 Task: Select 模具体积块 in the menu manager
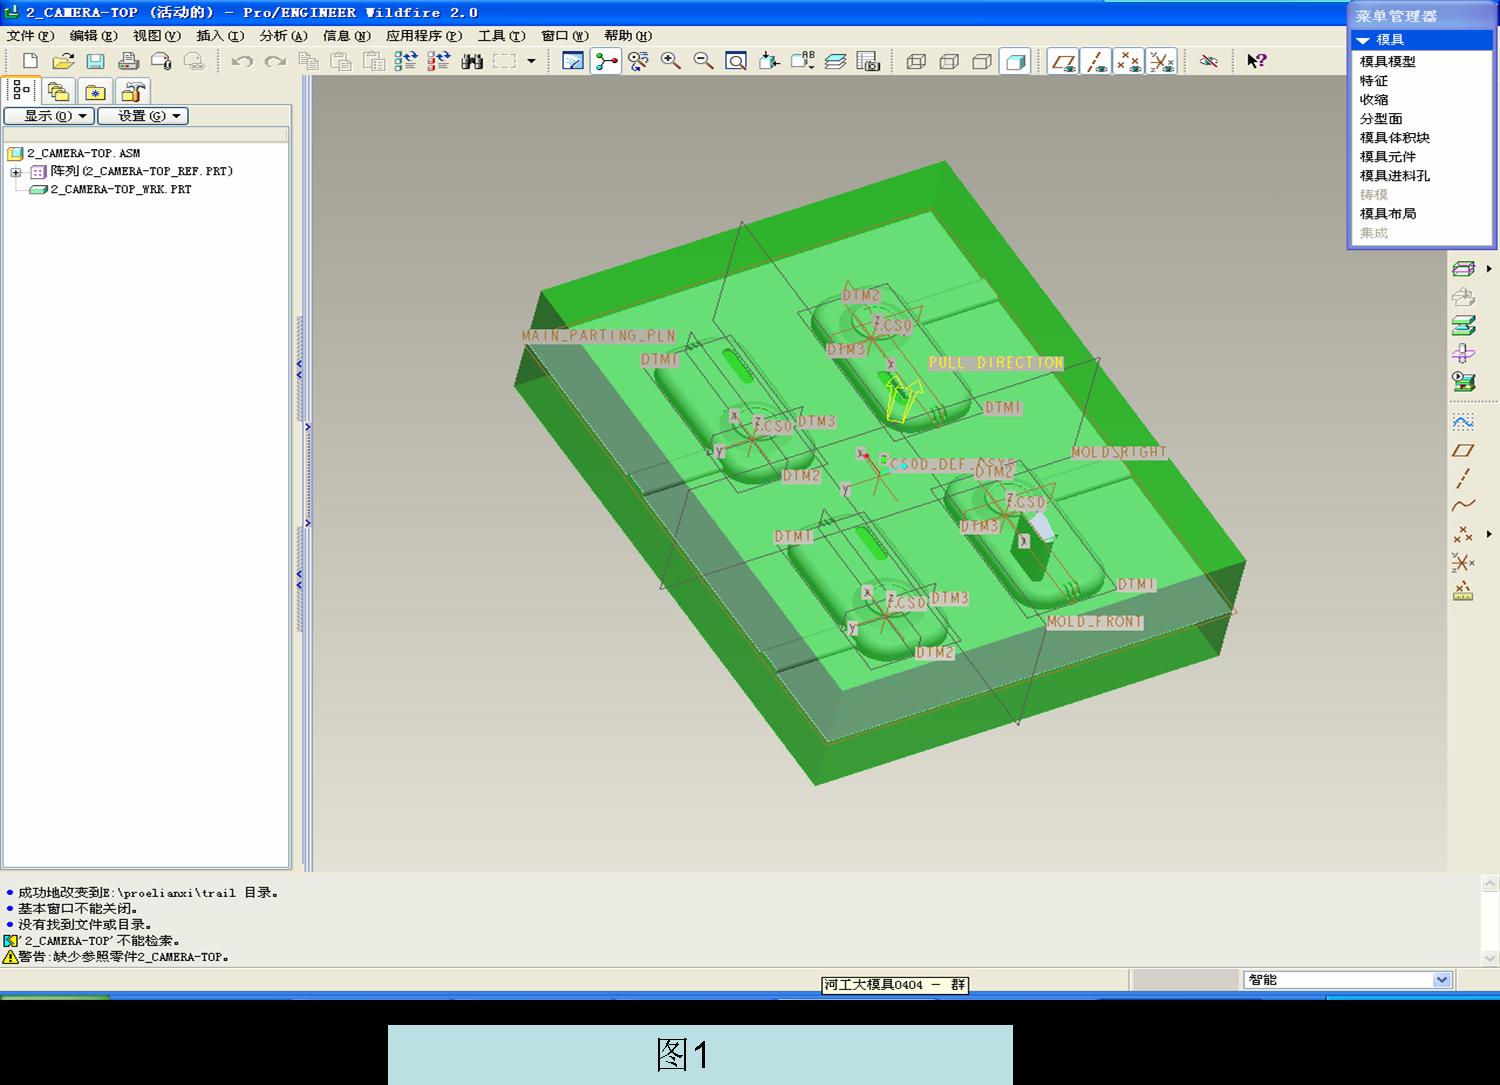point(1395,137)
